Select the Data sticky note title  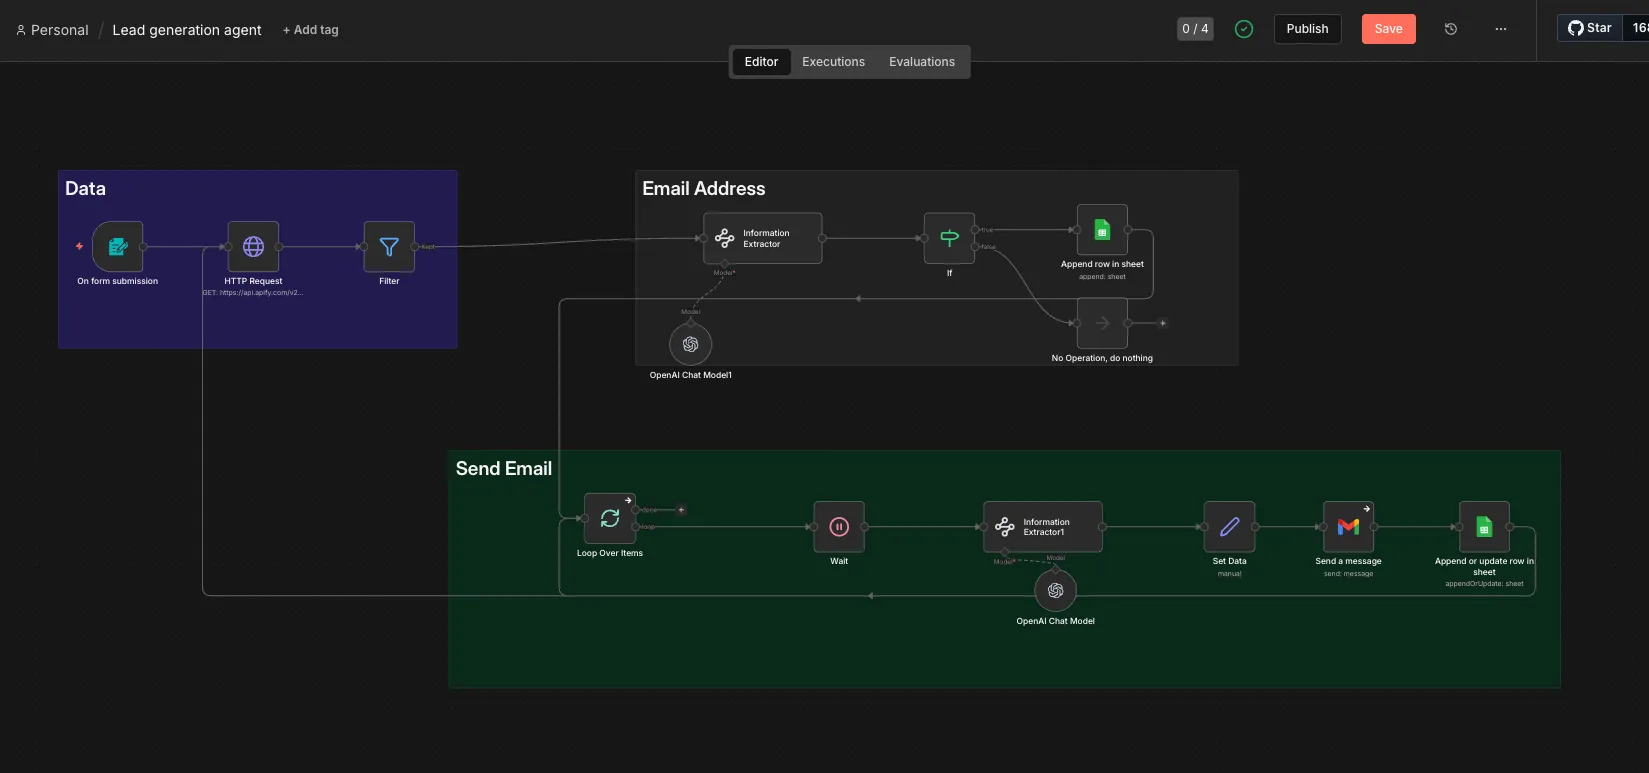pos(85,189)
